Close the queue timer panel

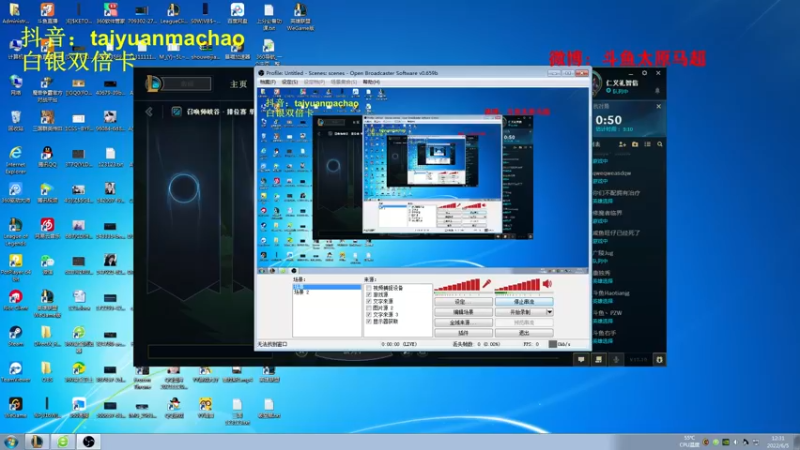tap(659, 107)
